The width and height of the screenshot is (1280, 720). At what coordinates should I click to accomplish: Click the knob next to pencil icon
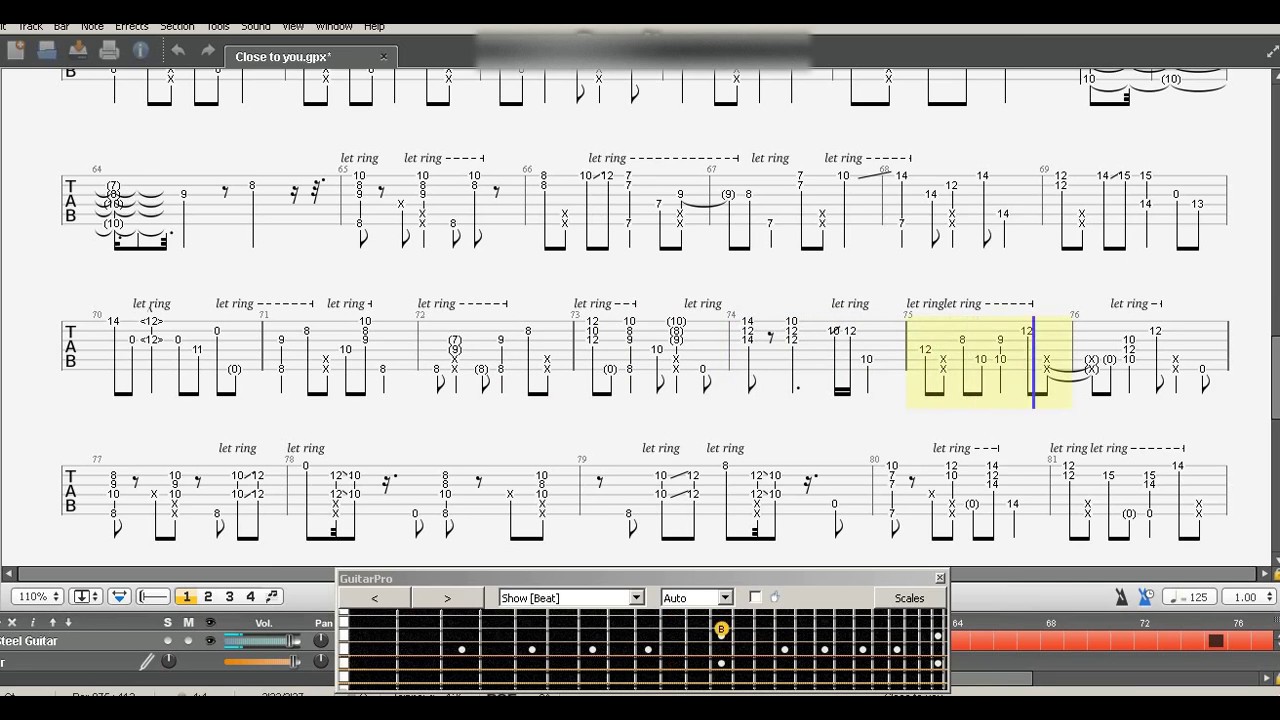[x=168, y=661]
